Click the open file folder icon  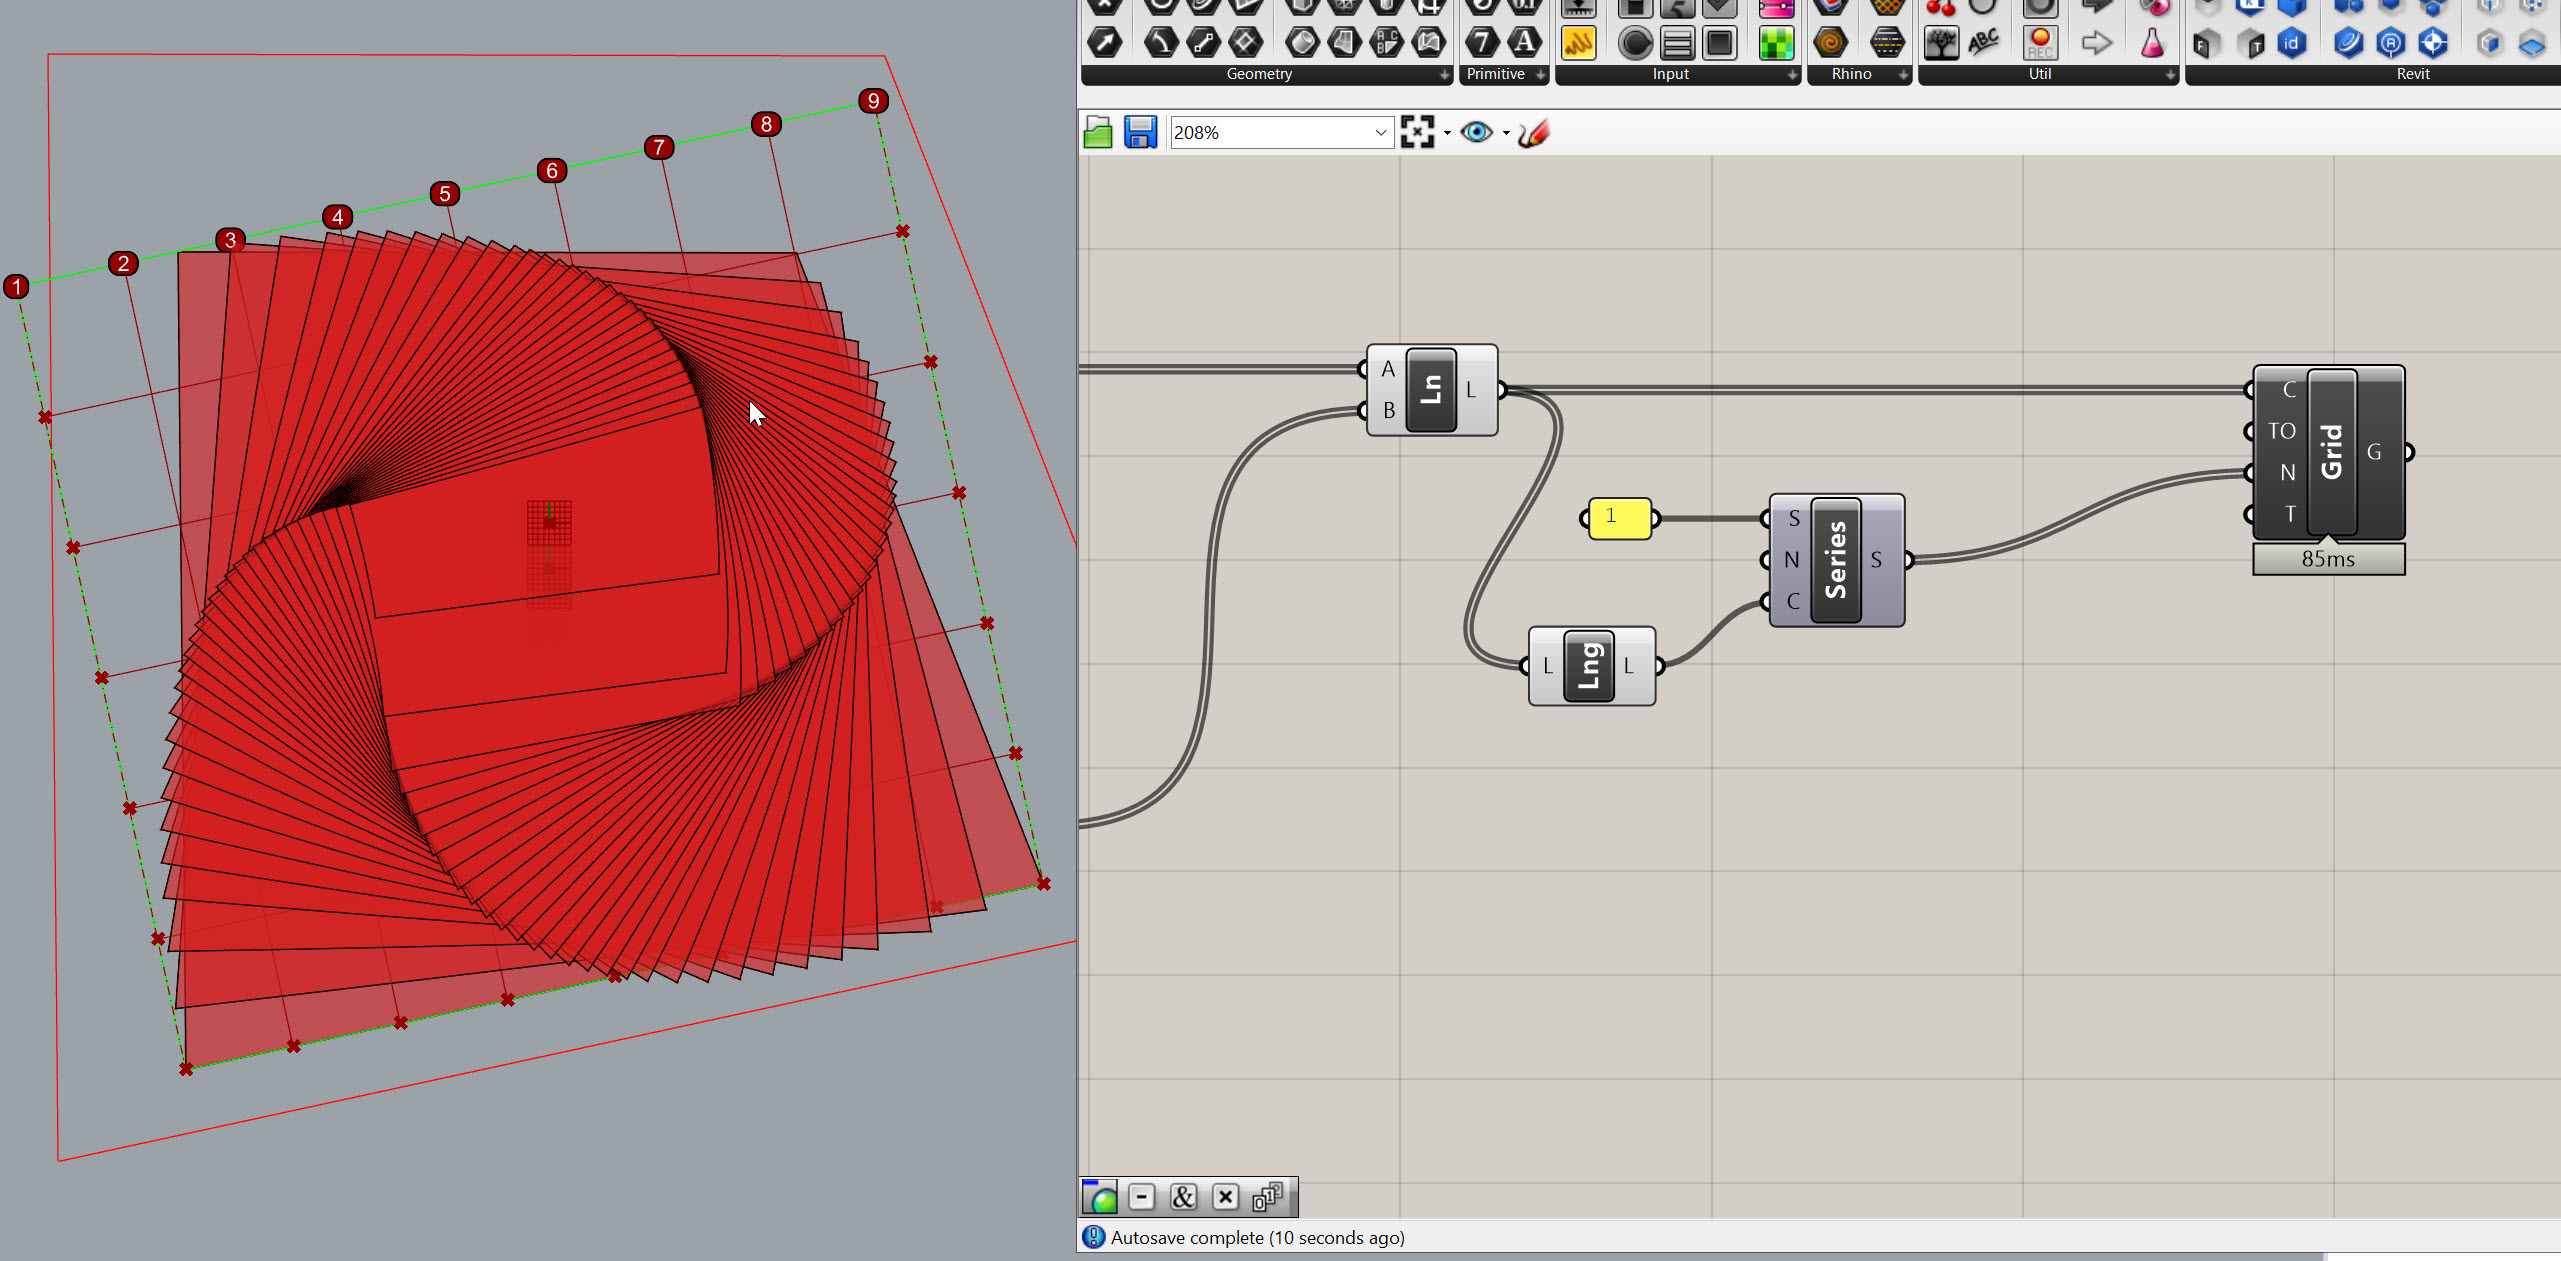coord(1098,132)
